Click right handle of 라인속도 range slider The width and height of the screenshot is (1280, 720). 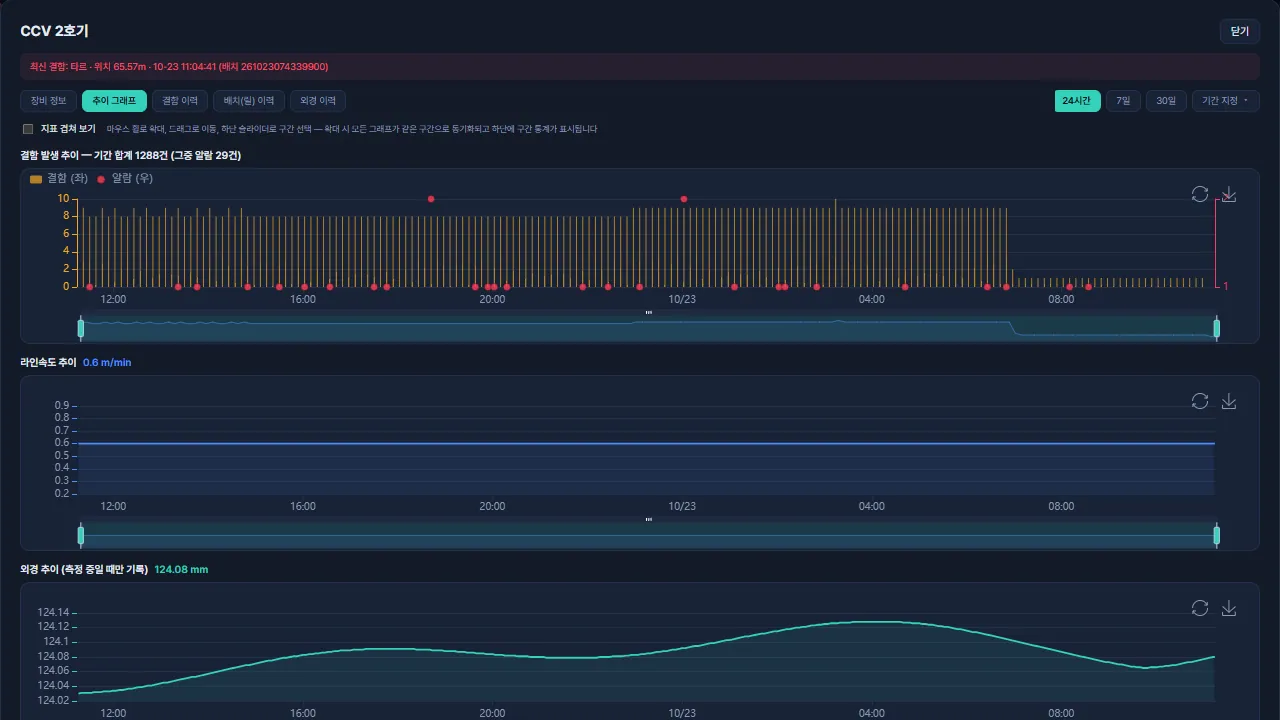pyautogui.click(x=1217, y=535)
